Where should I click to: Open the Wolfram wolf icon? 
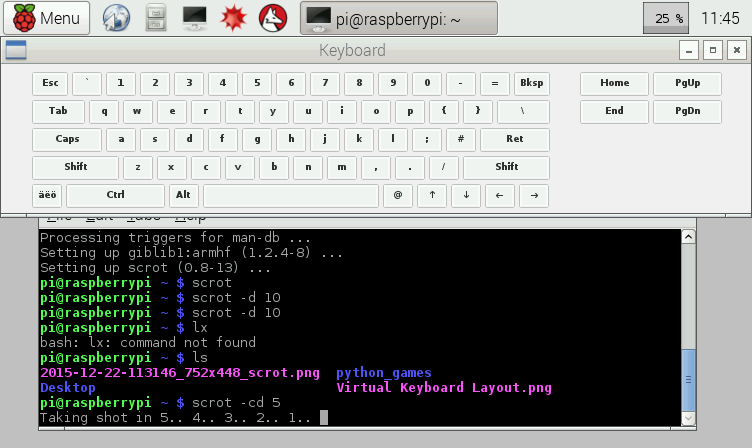(270, 17)
